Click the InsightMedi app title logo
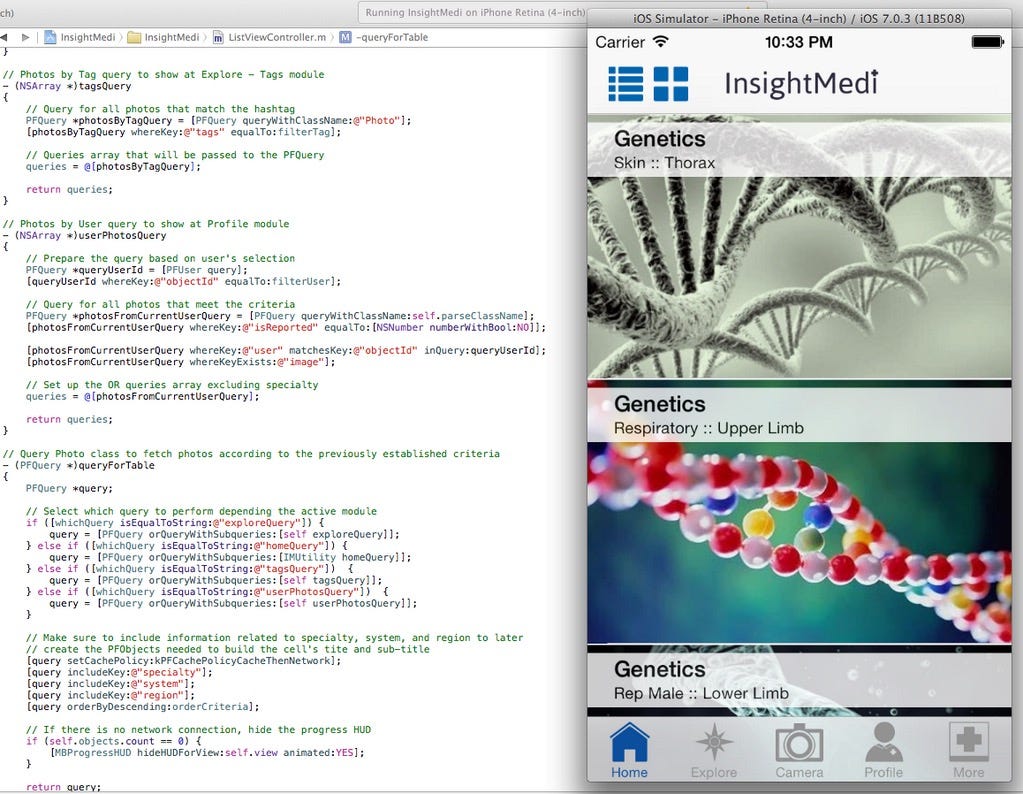 click(801, 84)
